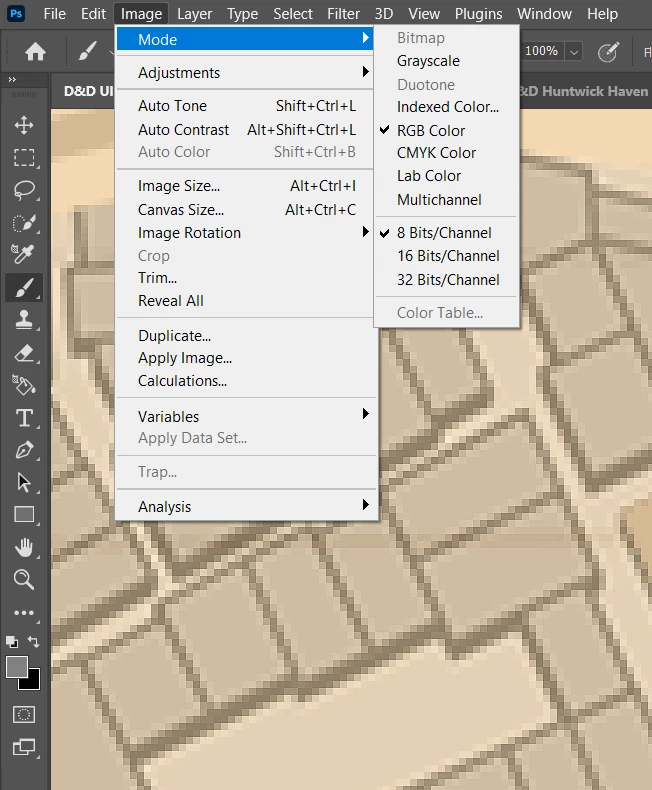Switch to the D&D Huntwick Haven document tab
Screen dimensions: 652x790
pyautogui.click(x=584, y=91)
